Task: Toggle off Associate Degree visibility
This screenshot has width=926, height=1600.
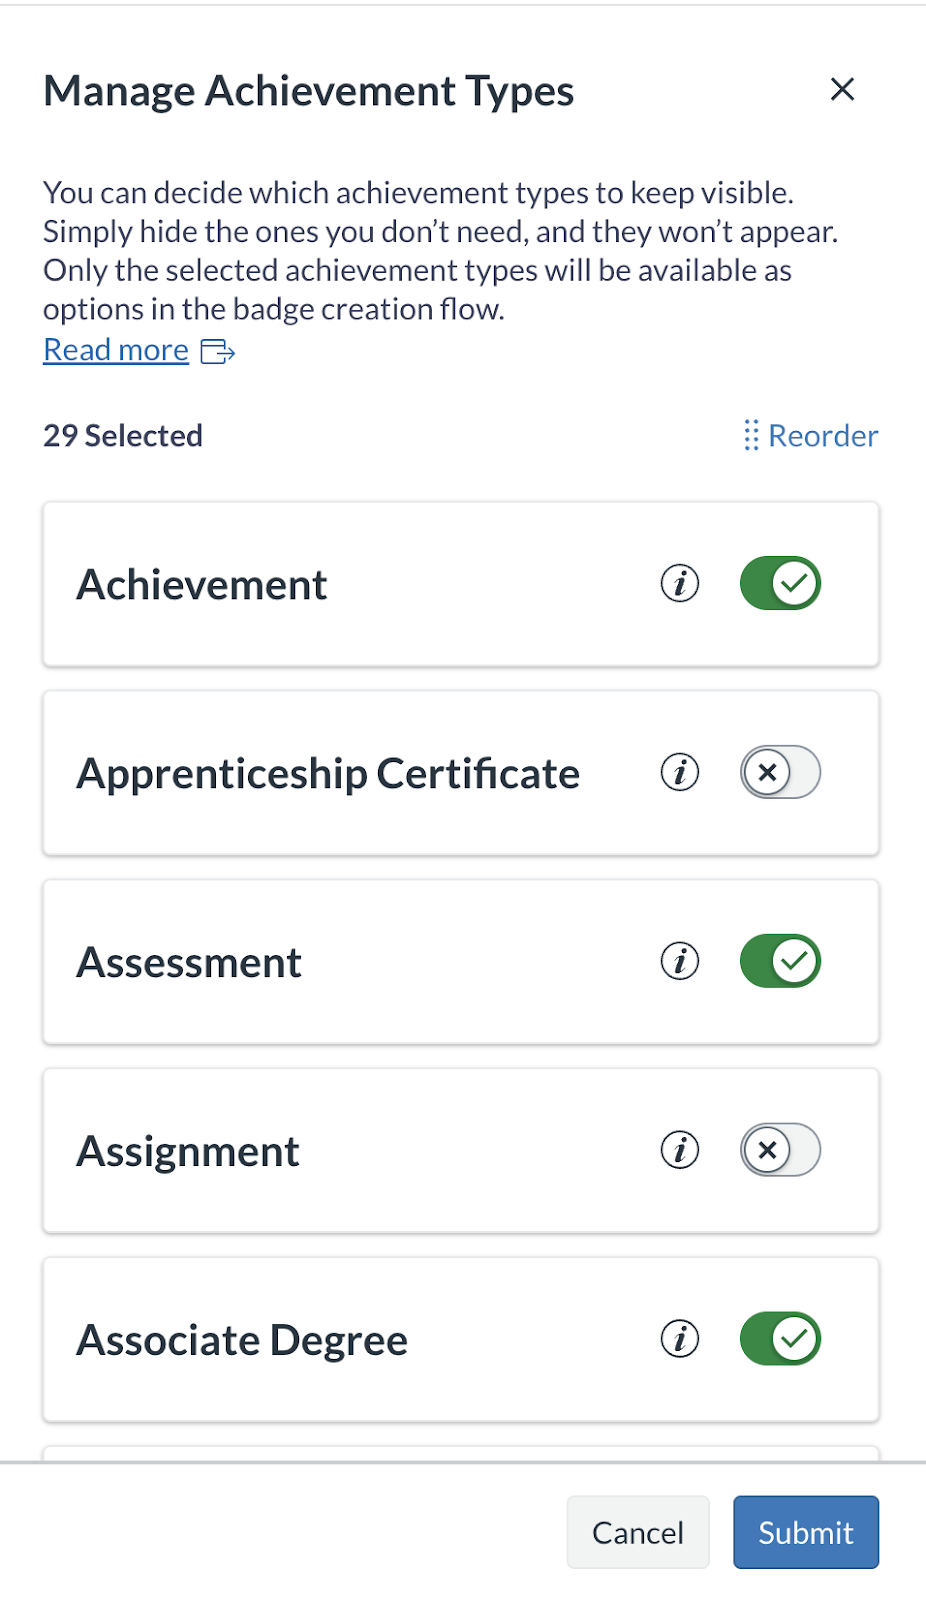Action: pos(780,1339)
